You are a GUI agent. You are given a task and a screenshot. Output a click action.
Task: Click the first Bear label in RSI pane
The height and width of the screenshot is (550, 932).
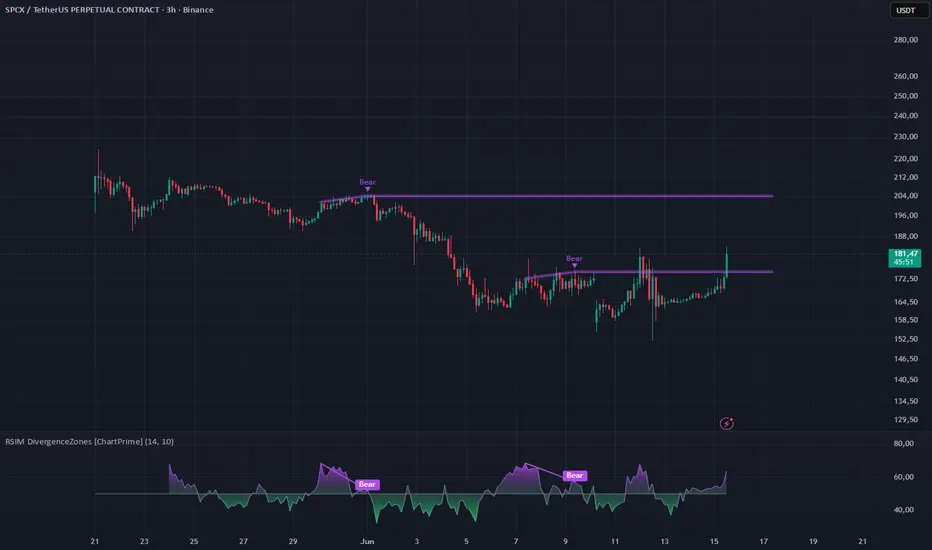tap(367, 484)
